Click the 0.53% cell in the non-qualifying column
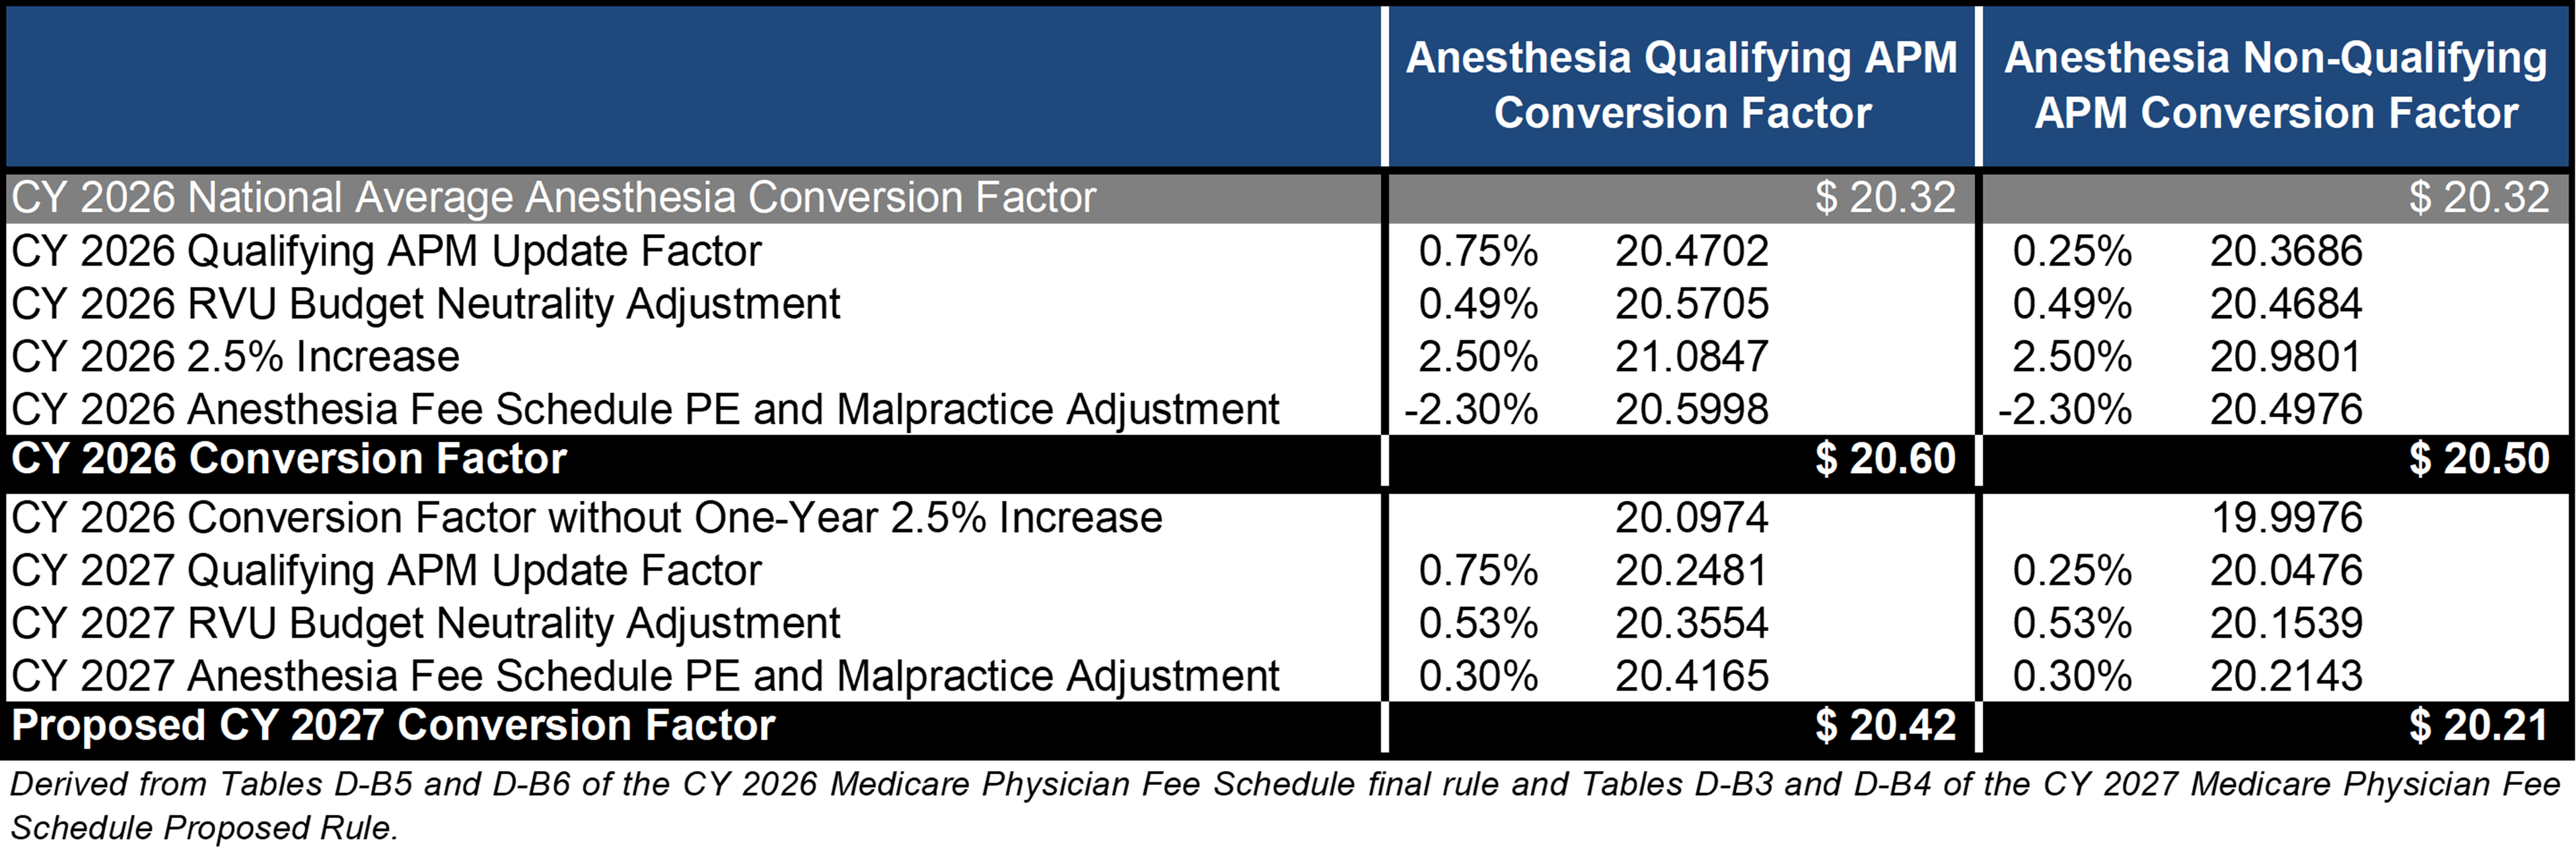Image resolution: width=2576 pixels, height=855 pixels. 2072,623
